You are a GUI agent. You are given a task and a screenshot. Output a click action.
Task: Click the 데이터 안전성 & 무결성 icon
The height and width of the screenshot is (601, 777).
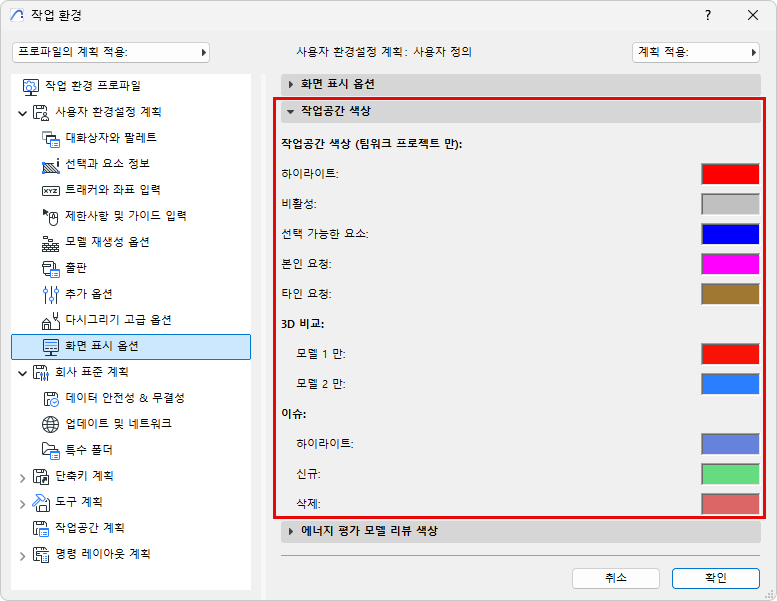click(x=51, y=399)
